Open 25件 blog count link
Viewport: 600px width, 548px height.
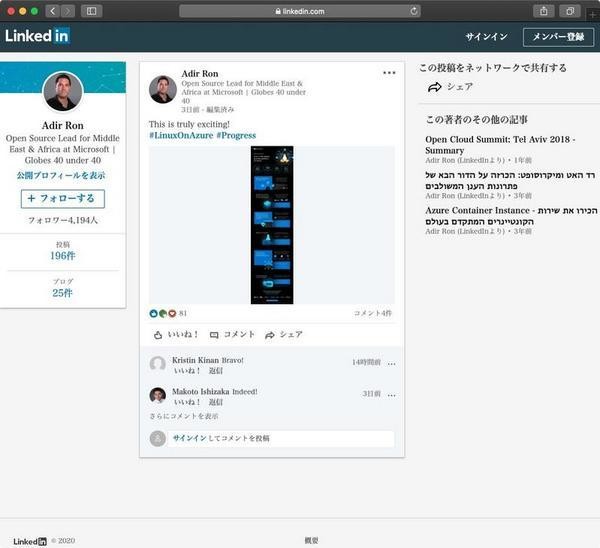pos(62,293)
